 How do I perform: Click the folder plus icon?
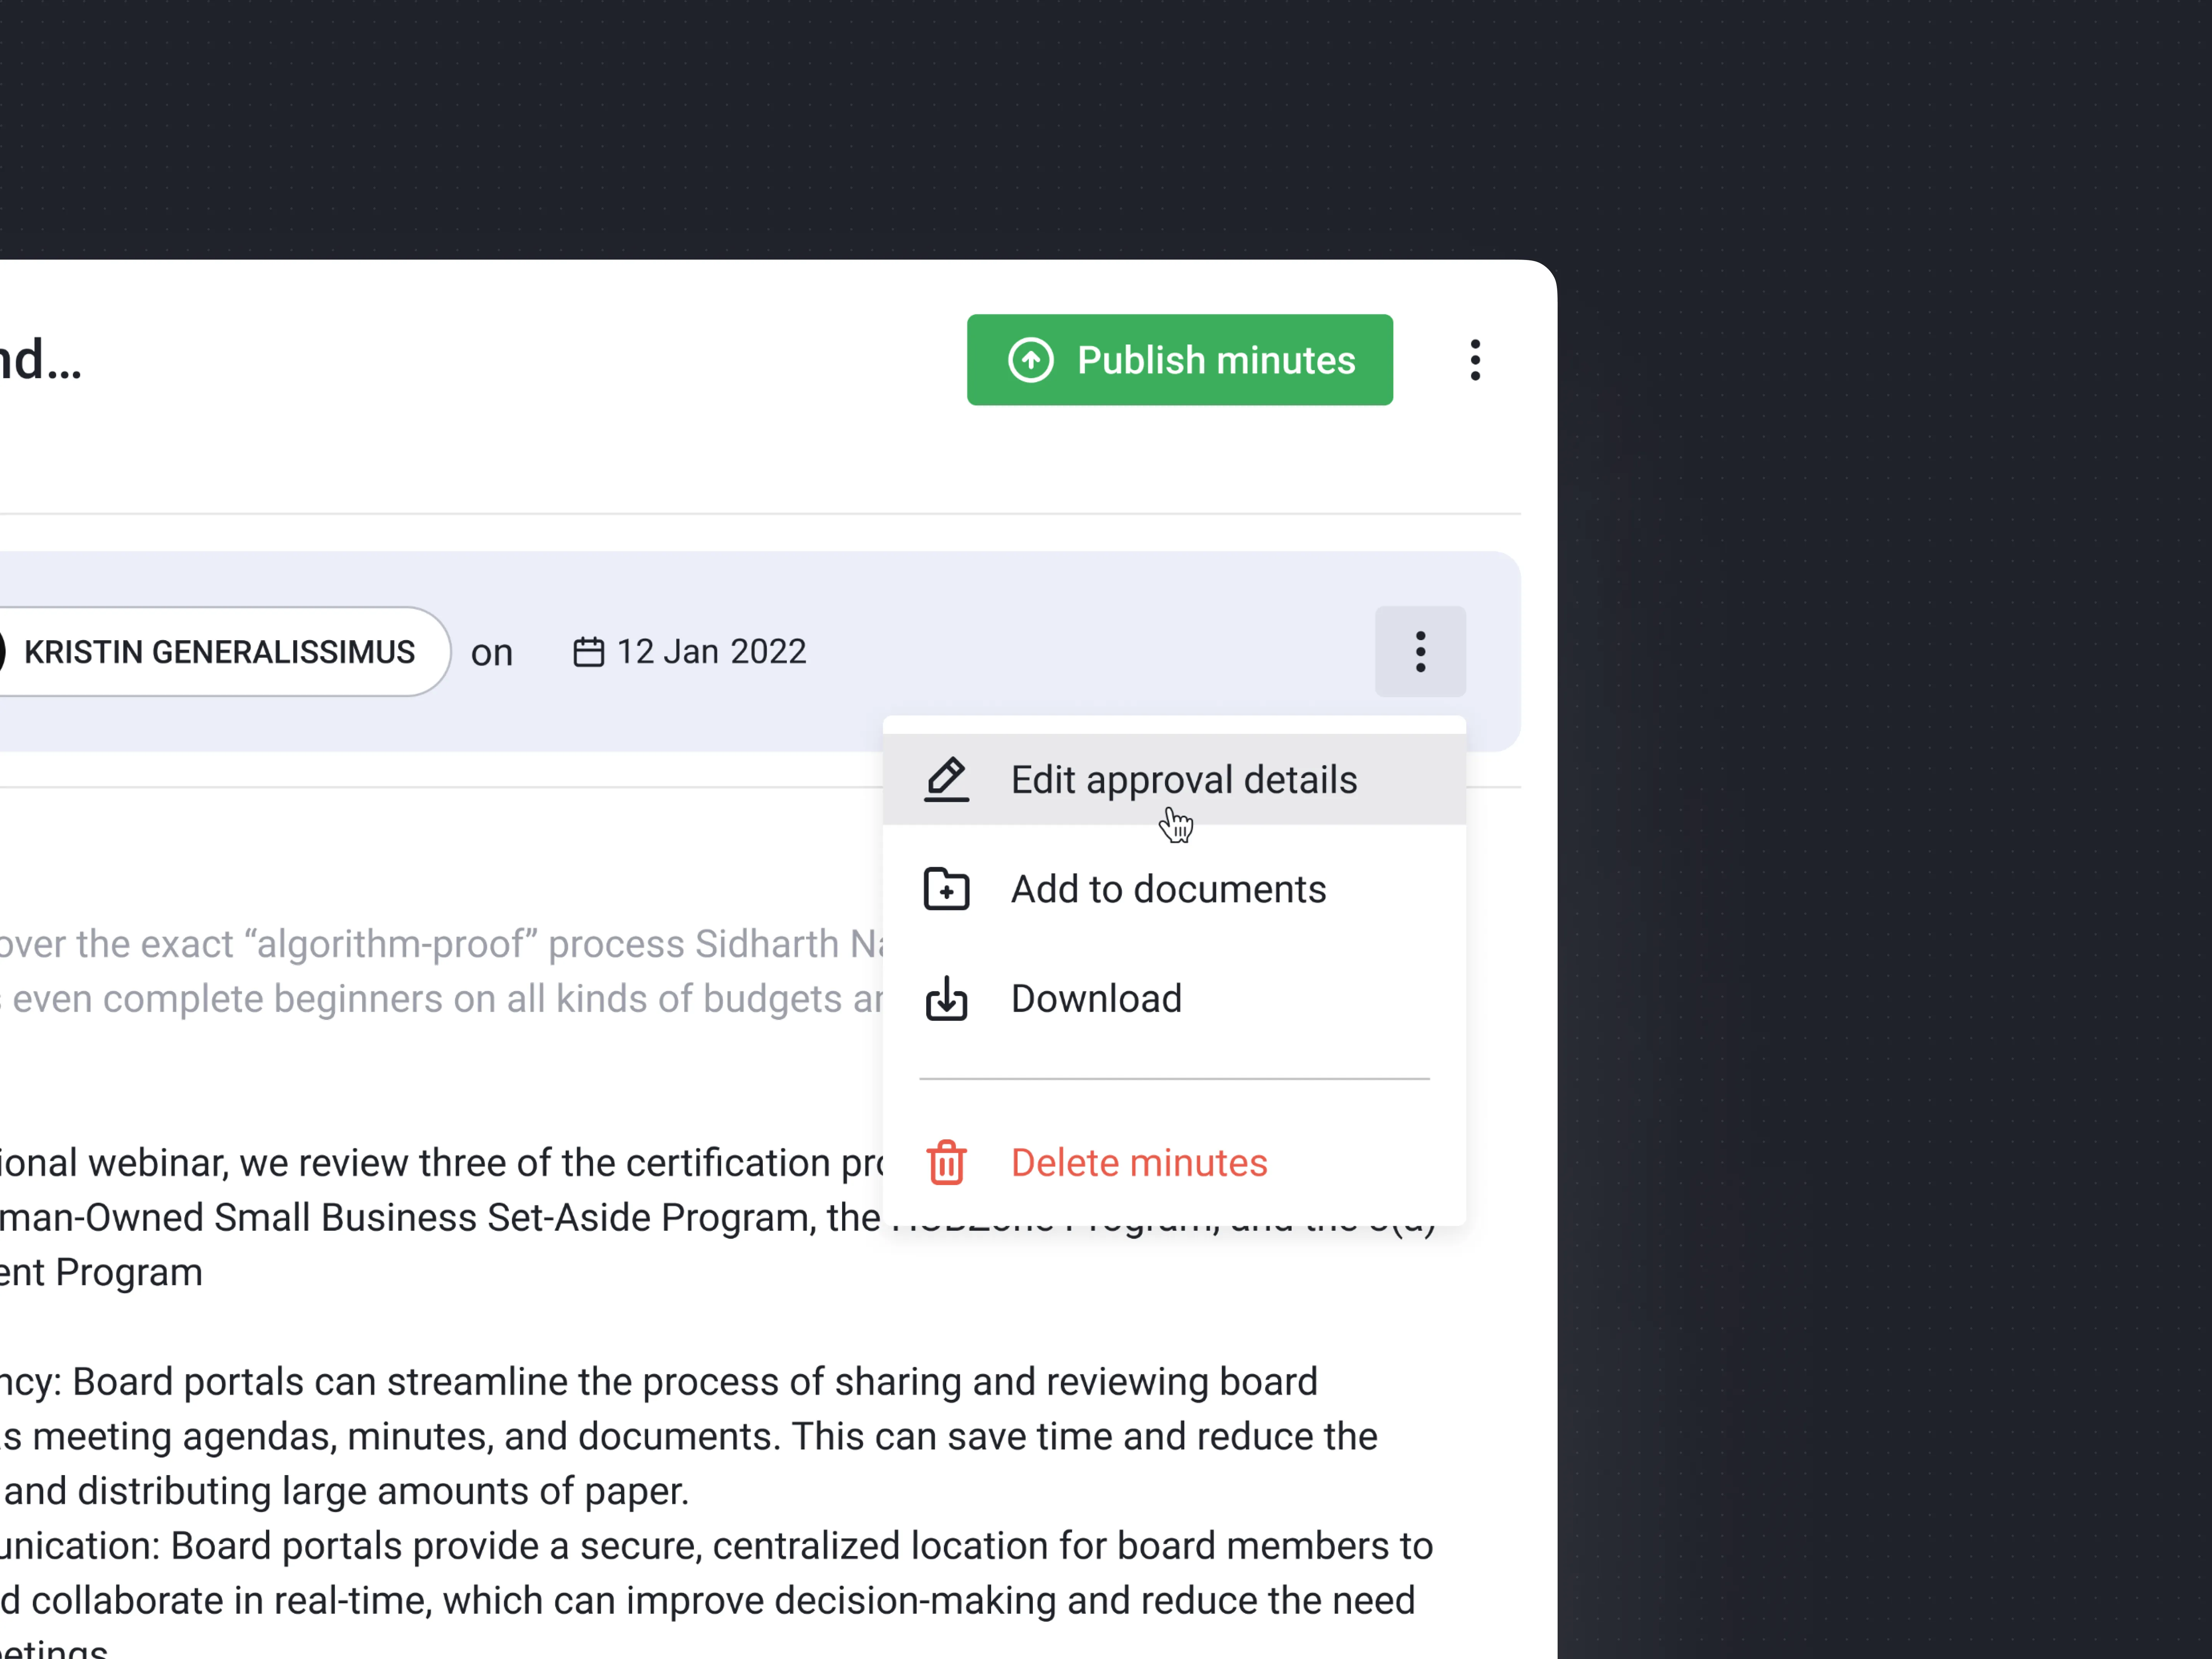coord(946,889)
